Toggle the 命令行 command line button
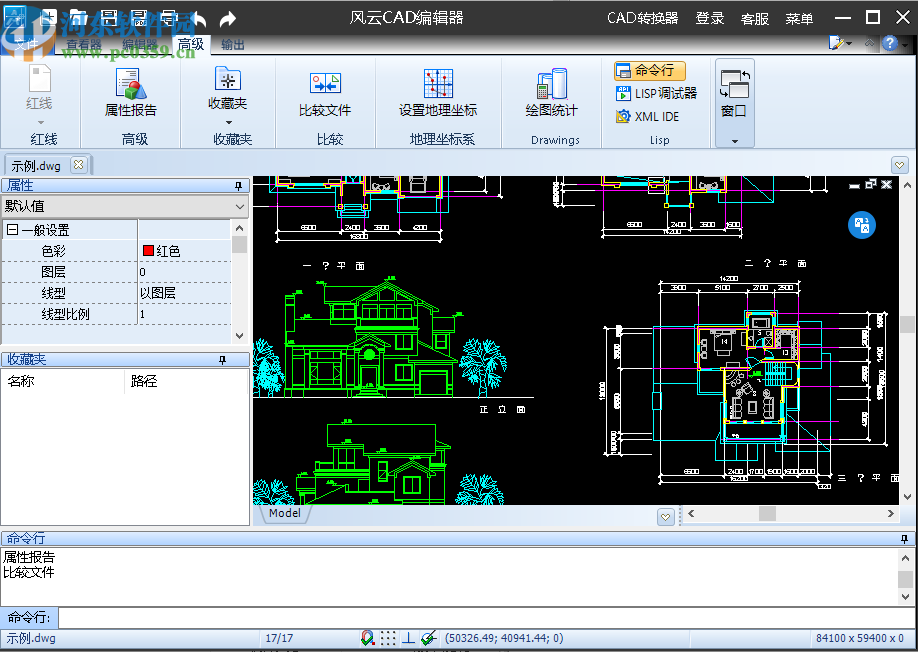Image resolution: width=918 pixels, height=652 pixels. [649, 70]
